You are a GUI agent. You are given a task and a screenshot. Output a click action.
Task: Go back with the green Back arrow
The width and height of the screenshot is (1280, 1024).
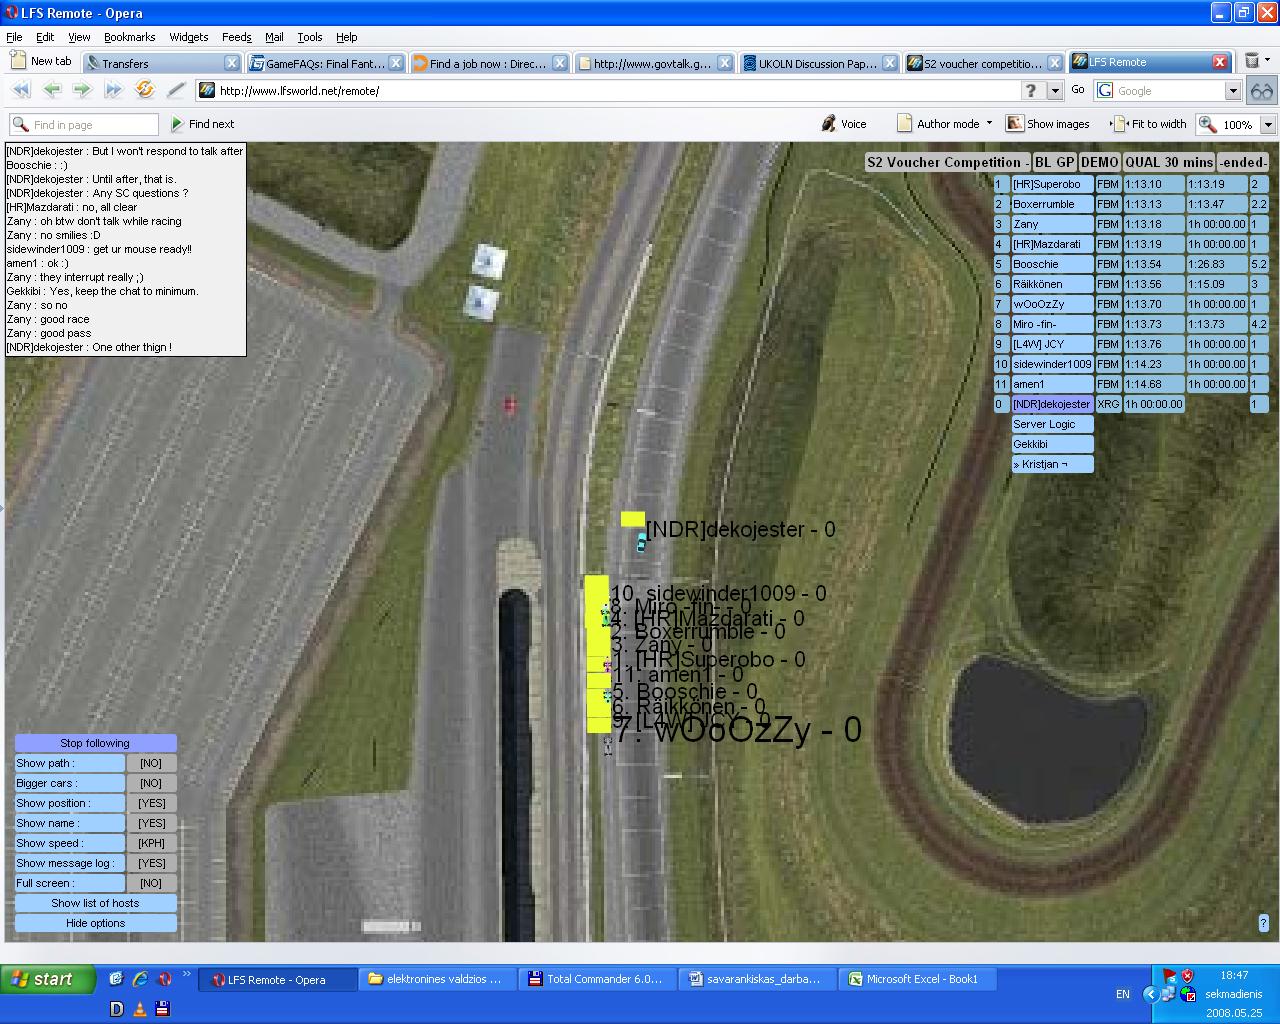[x=52, y=90]
